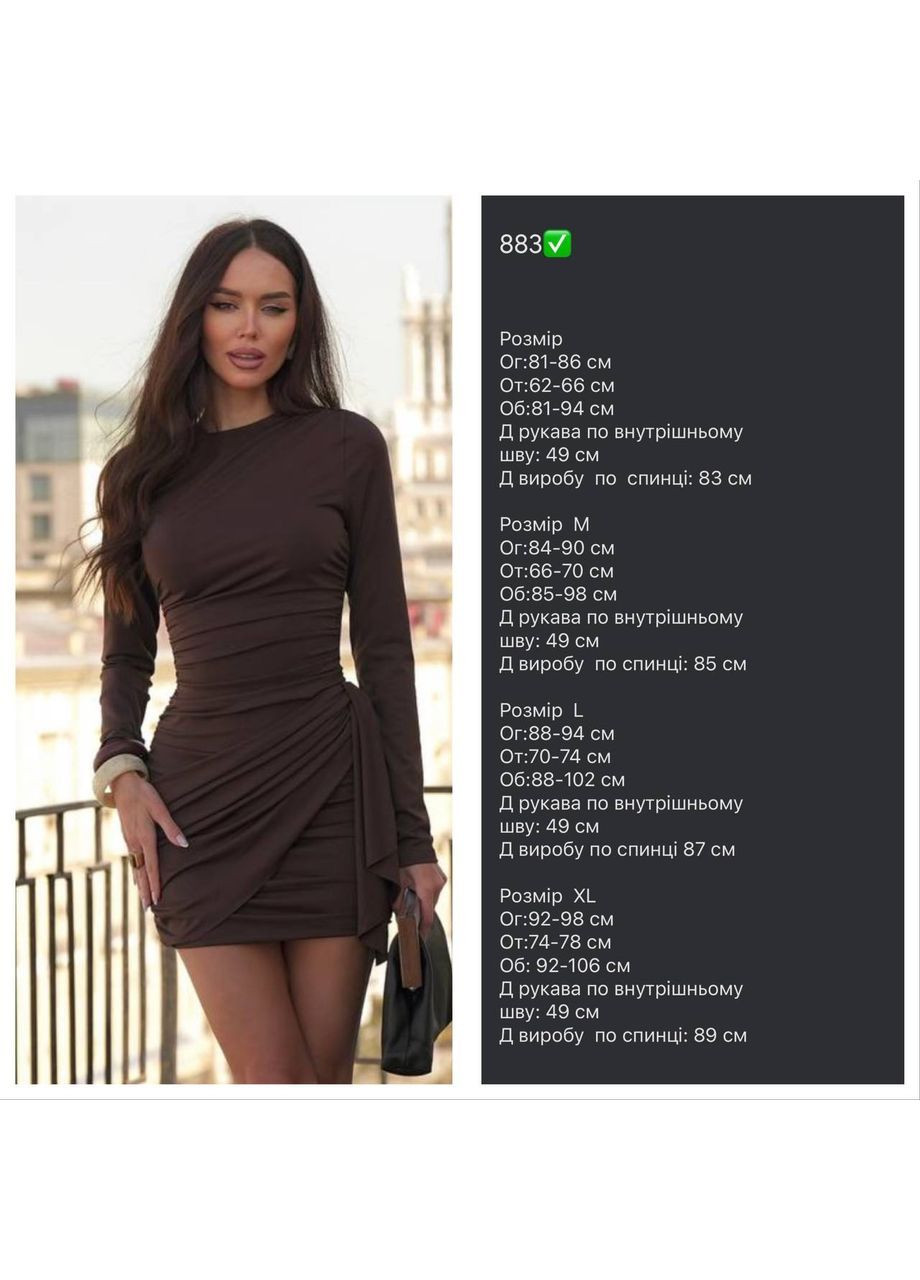Click the 'Ог:84-90 см' line under size M
This screenshot has width=920, height=1280.
(557, 548)
